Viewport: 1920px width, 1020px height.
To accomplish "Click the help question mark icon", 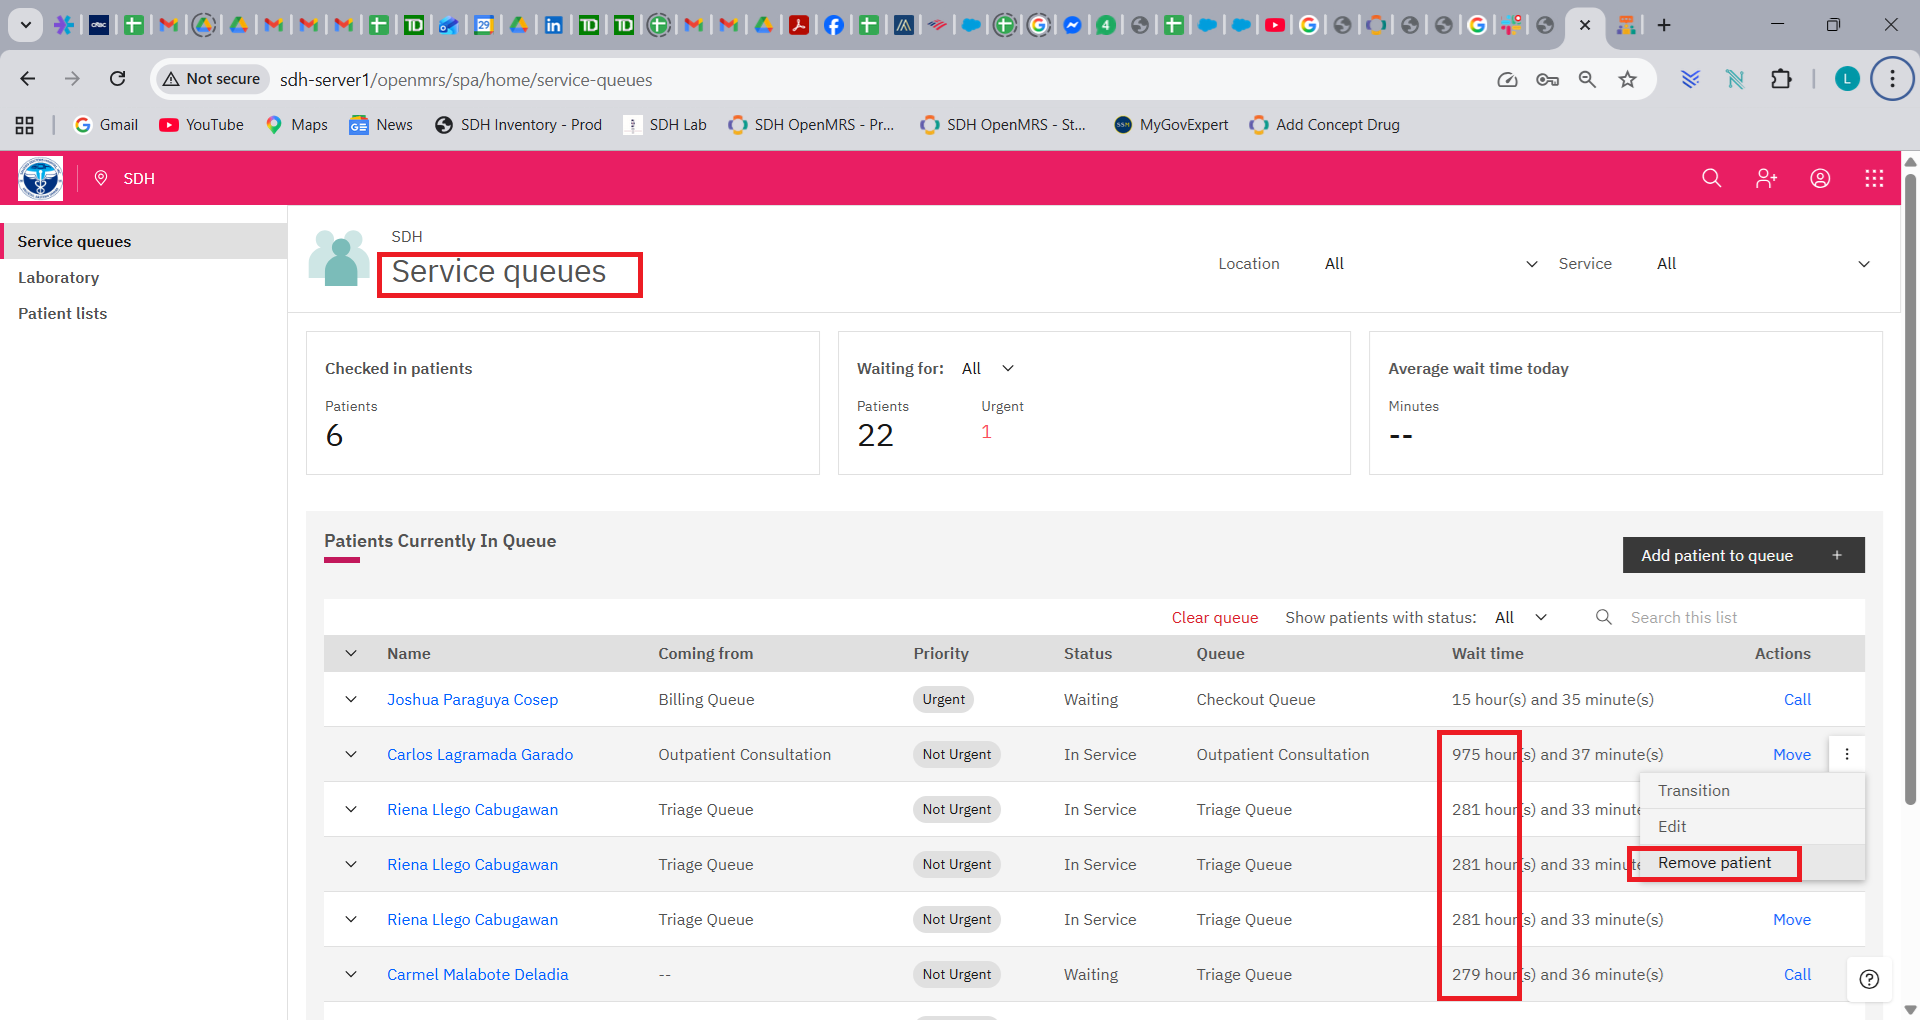I will coord(1869,979).
